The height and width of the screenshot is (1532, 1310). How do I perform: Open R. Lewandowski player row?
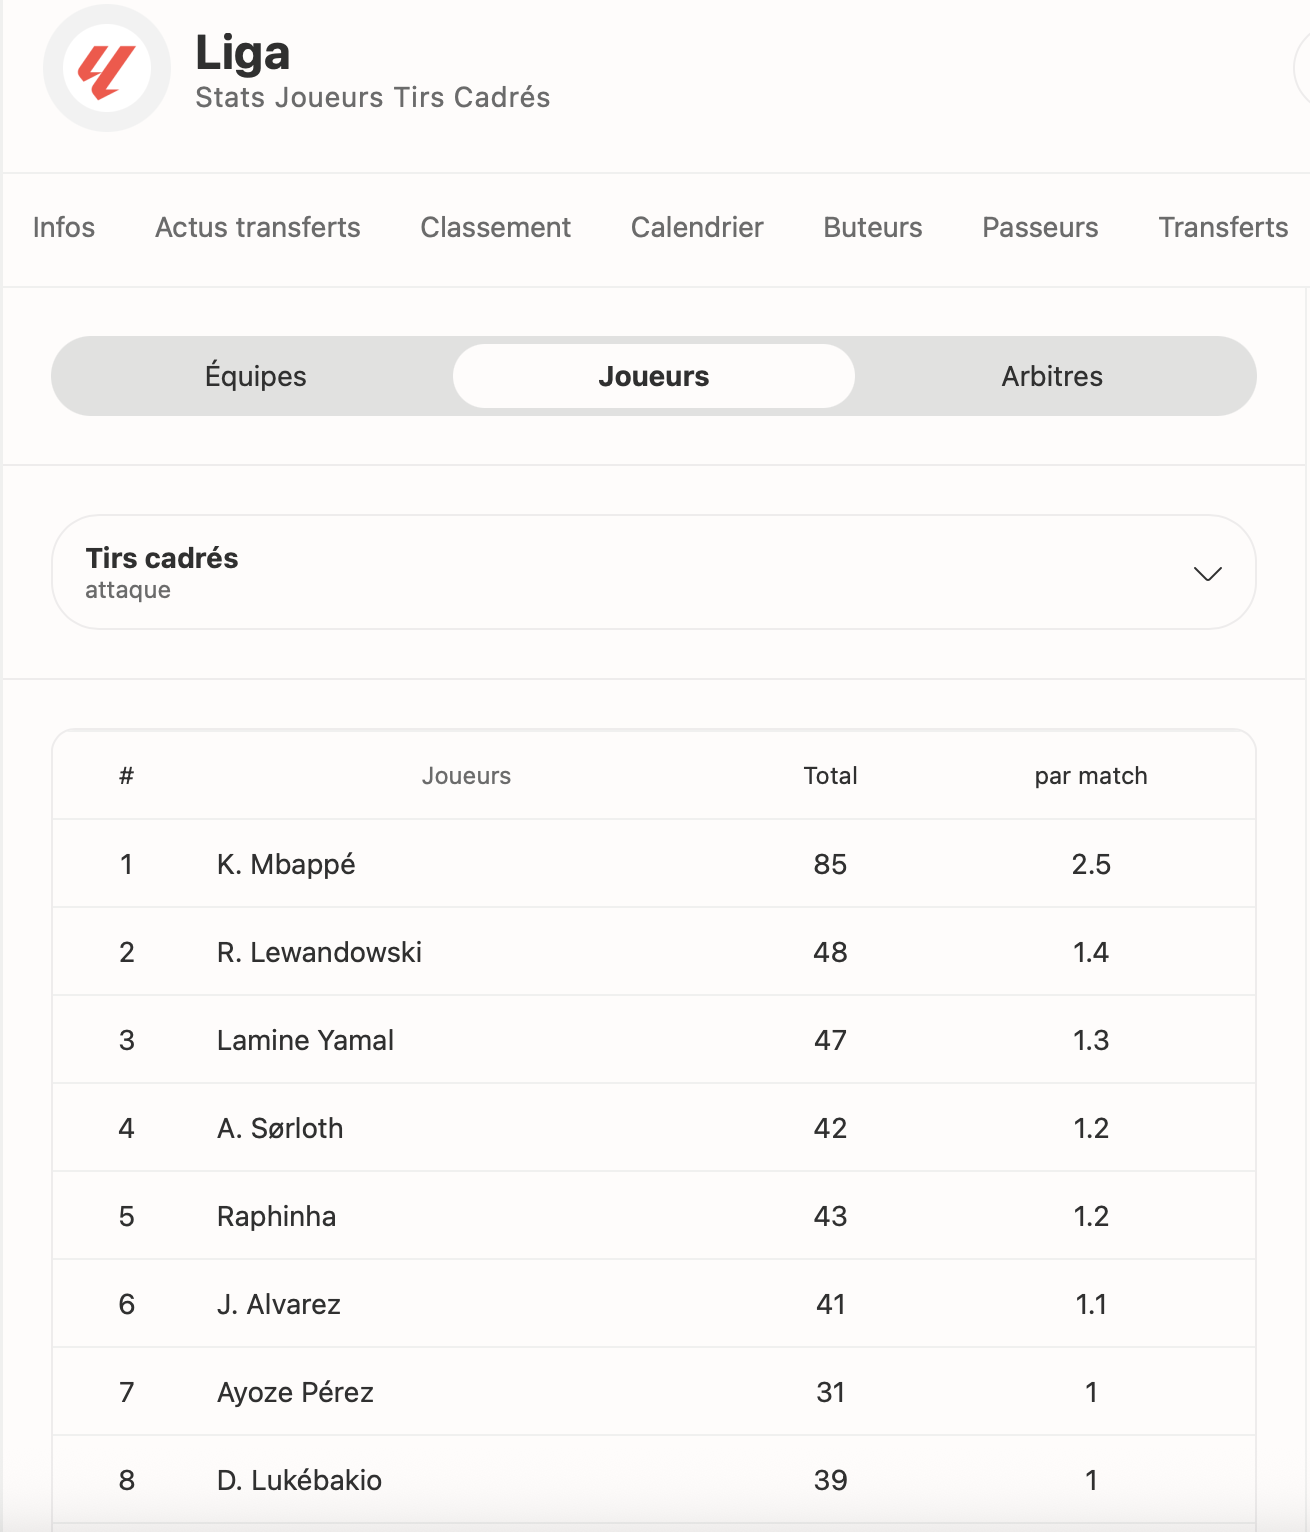point(653,952)
